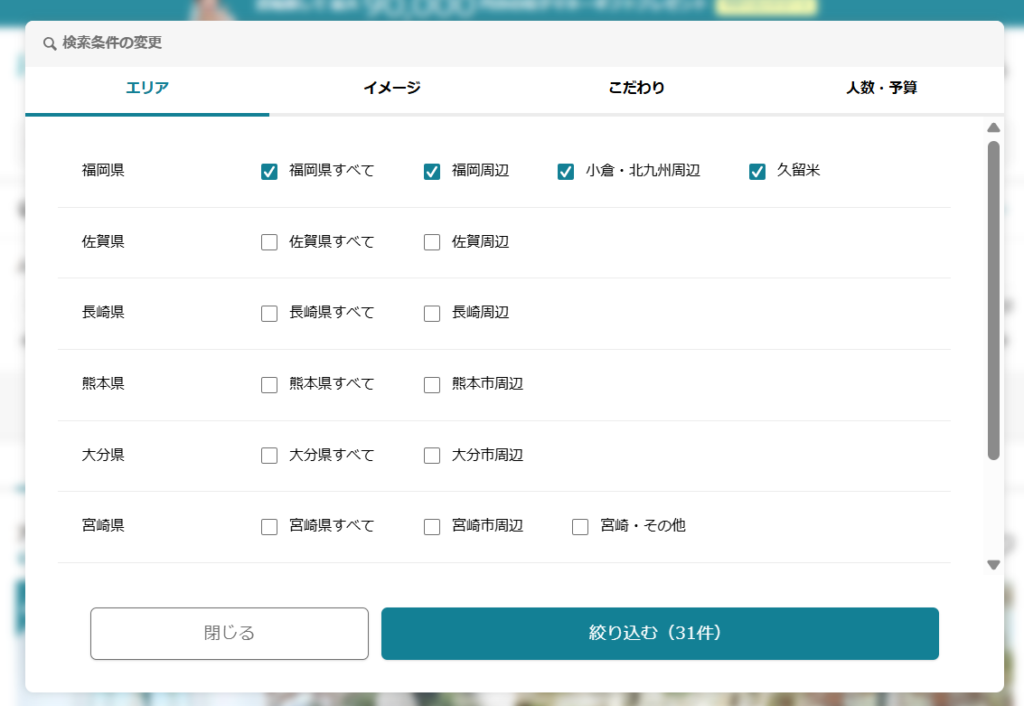Uncheck the 福岡県すべて checkbox
1024x706 pixels.
[269, 171]
